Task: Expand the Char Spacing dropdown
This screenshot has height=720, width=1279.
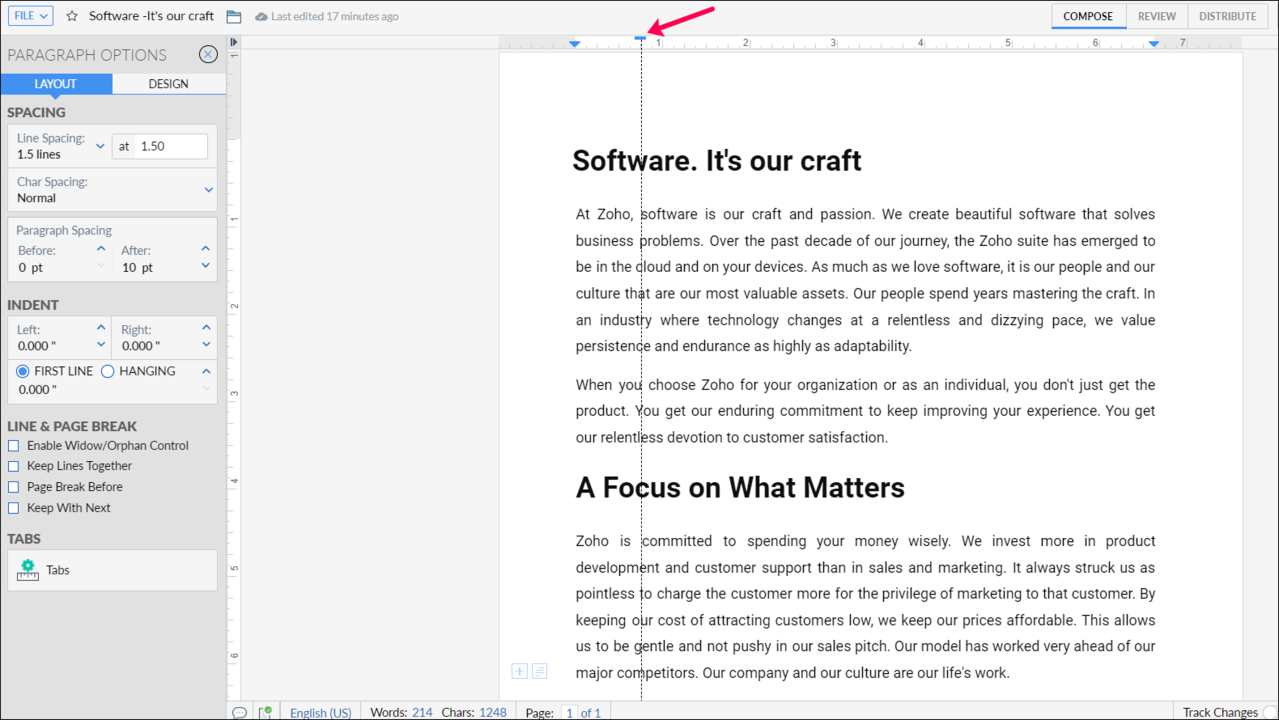Action: 208,189
